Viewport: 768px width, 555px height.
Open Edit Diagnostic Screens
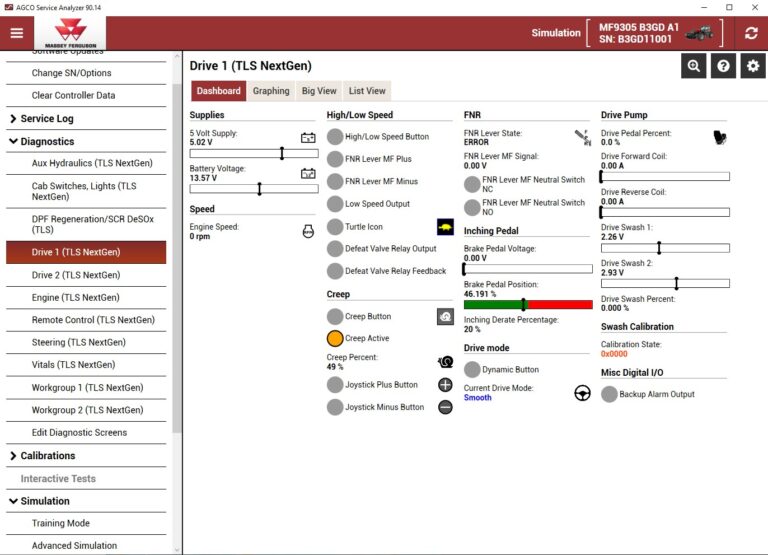tap(86, 433)
